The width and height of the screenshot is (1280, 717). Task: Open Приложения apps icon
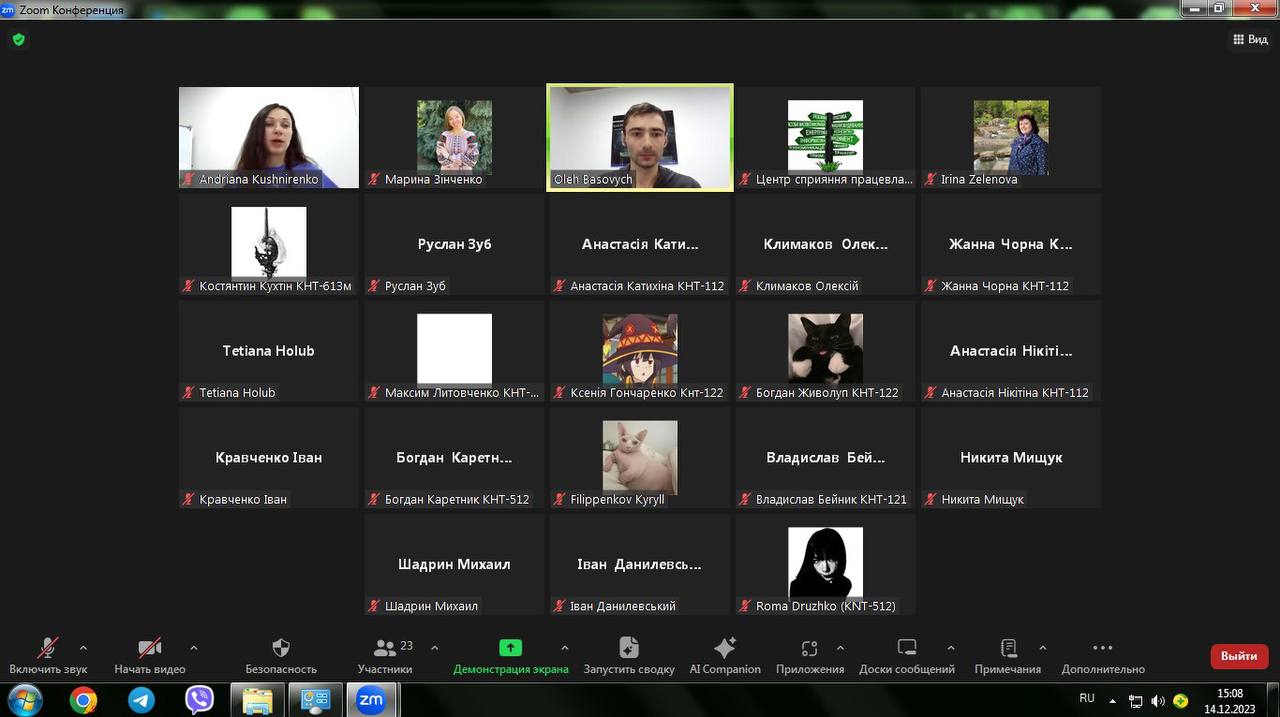[x=809, y=648]
